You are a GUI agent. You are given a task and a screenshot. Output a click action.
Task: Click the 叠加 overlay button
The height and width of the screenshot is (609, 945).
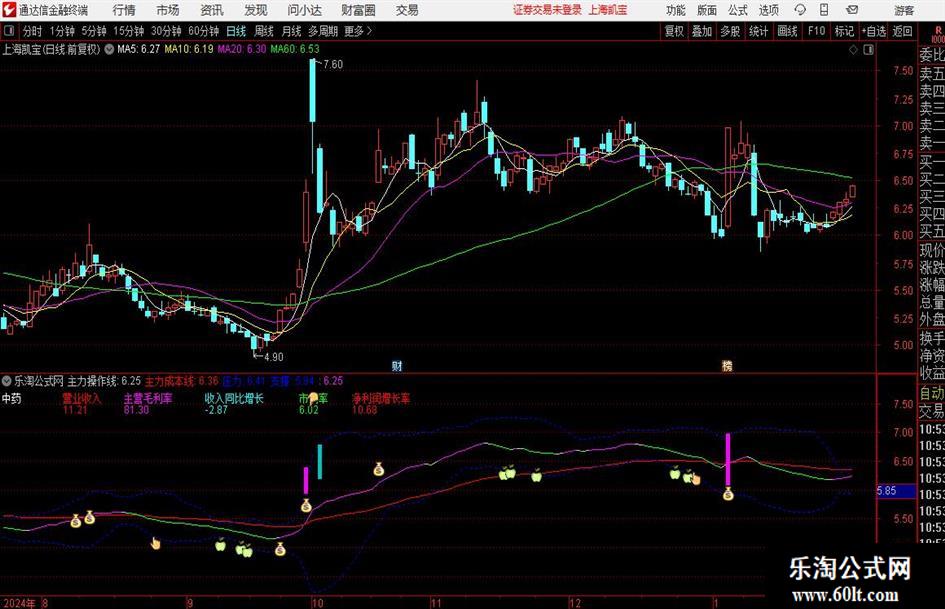tap(702, 31)
